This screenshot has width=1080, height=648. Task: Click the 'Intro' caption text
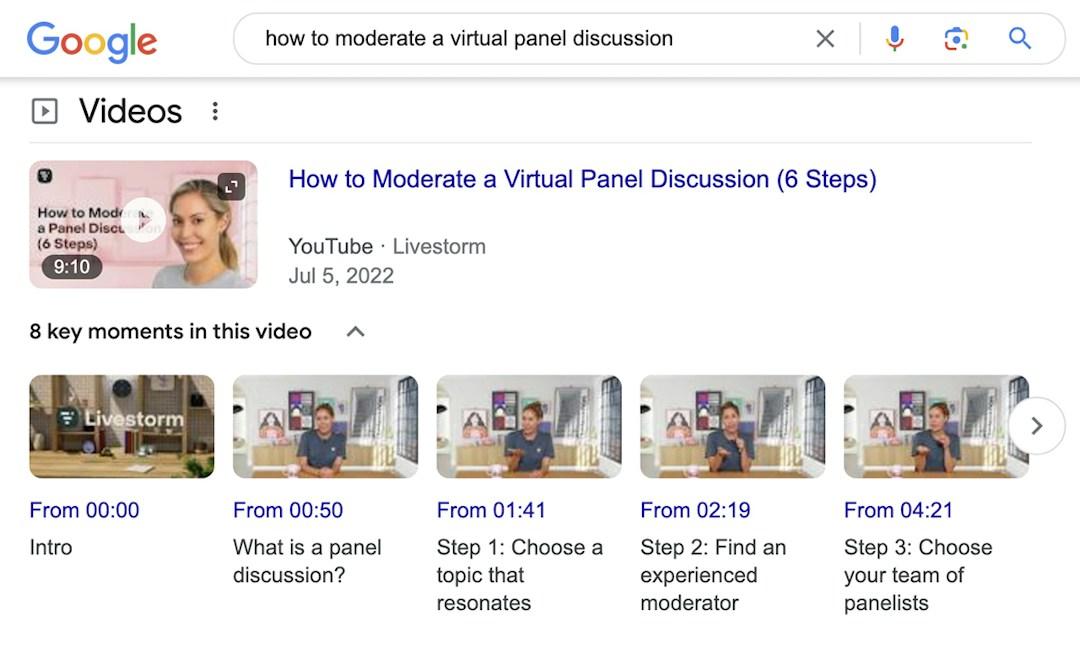pyautogui.click(x=51, y=547)
